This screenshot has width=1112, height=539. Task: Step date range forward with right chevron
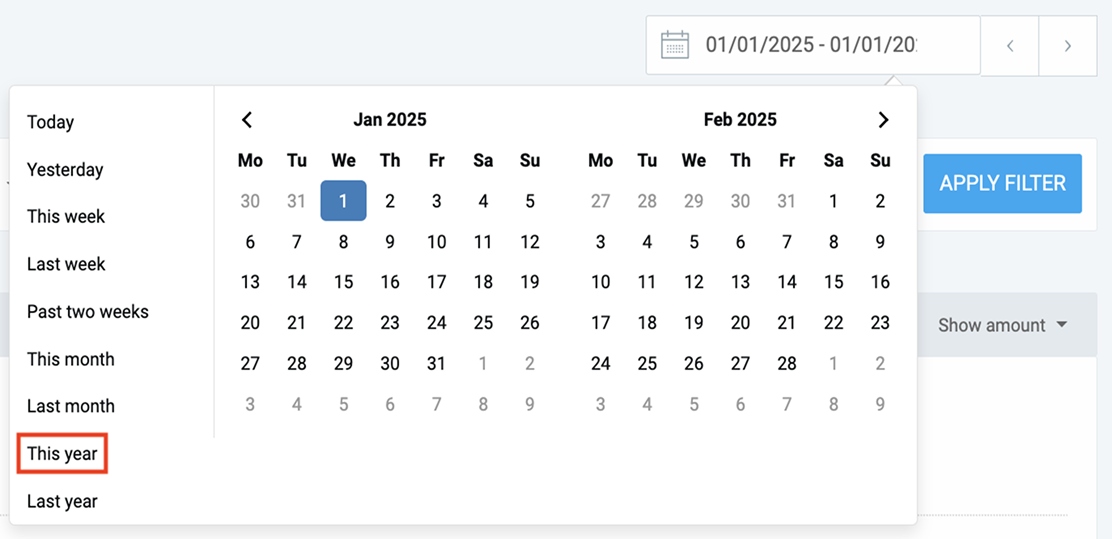click(1068, 46)
